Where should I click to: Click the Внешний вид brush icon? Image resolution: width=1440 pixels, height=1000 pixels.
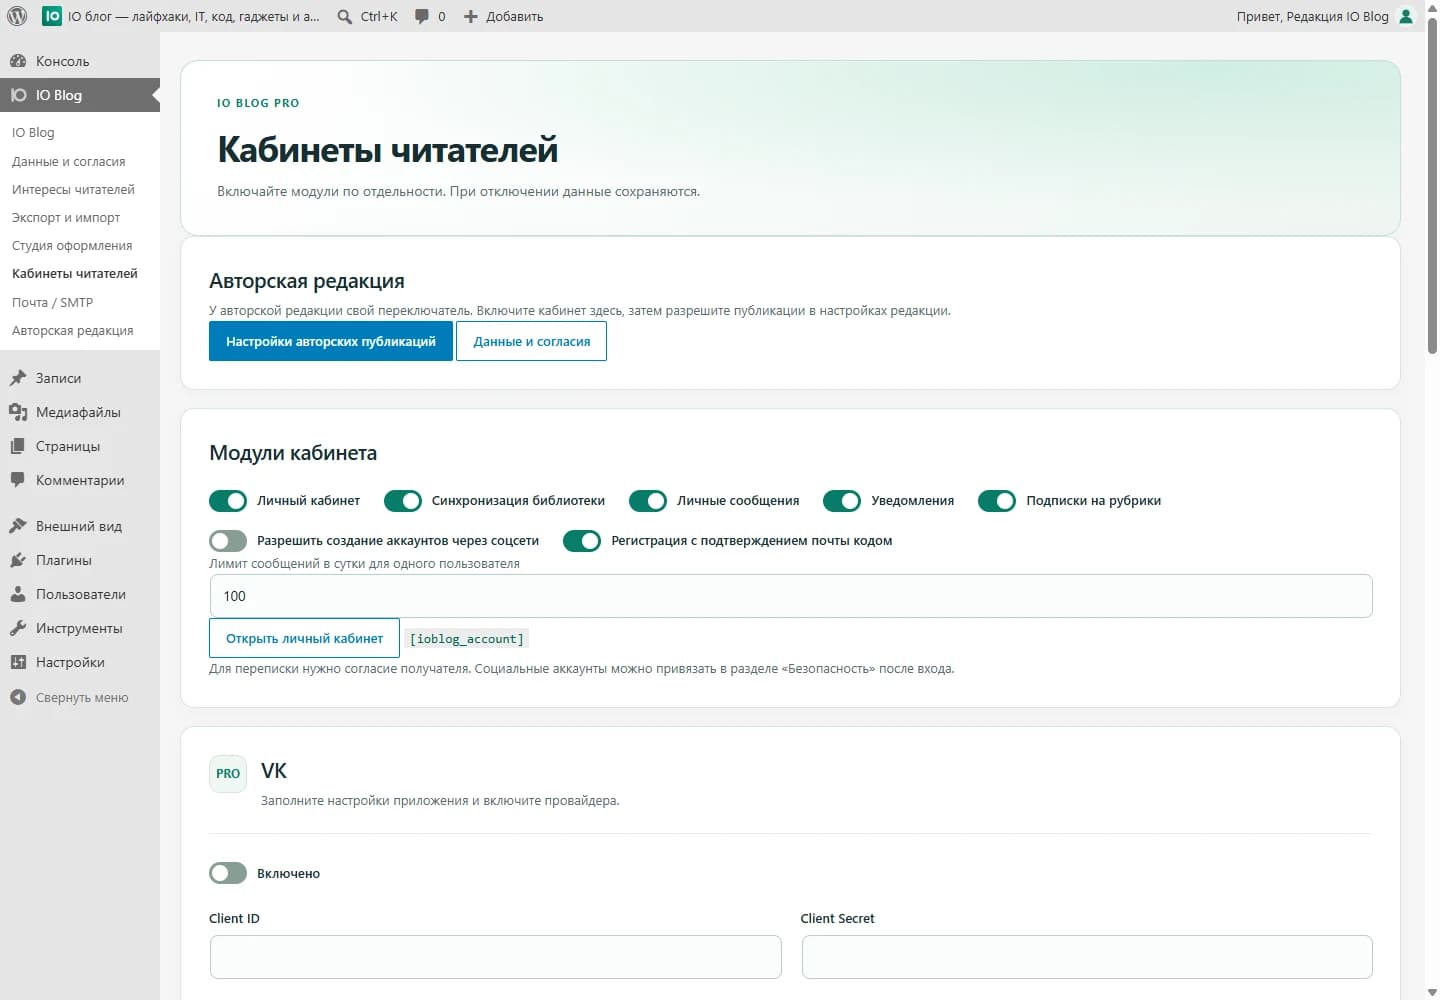[x=18, y=526]
